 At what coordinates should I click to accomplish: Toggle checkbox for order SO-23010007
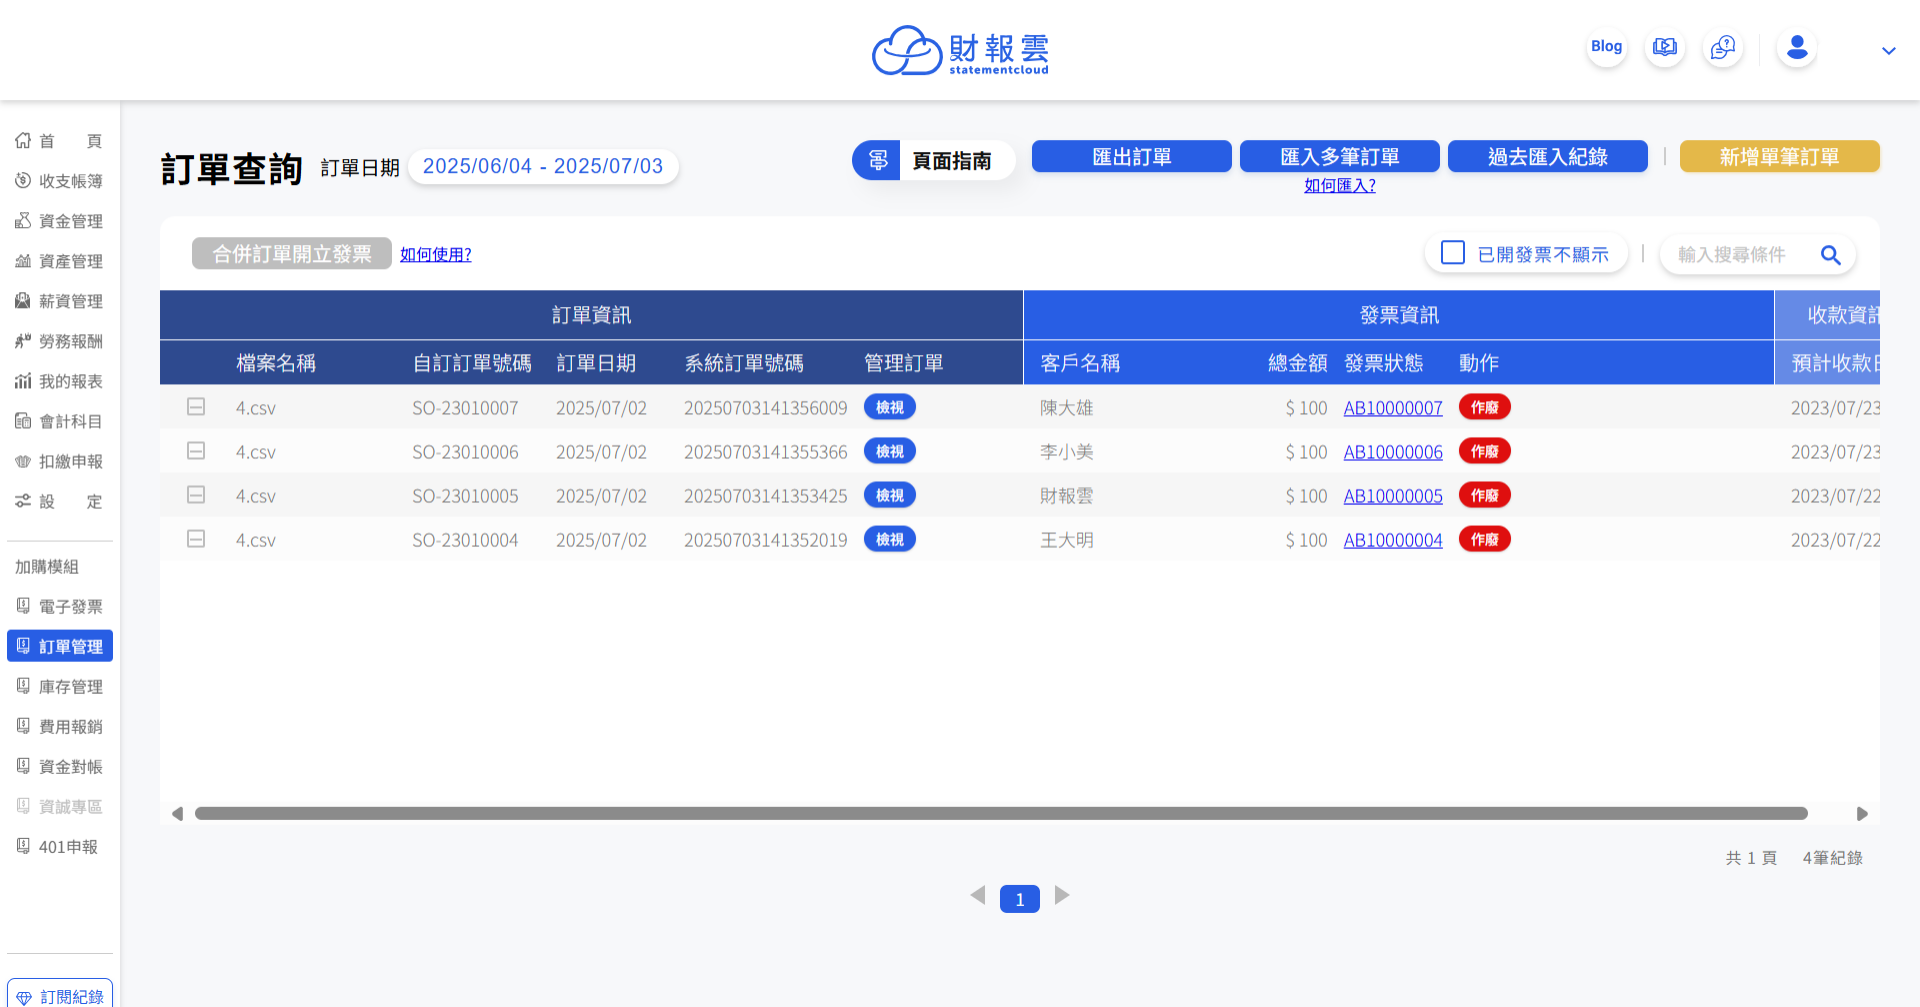(x=196, y=407)
